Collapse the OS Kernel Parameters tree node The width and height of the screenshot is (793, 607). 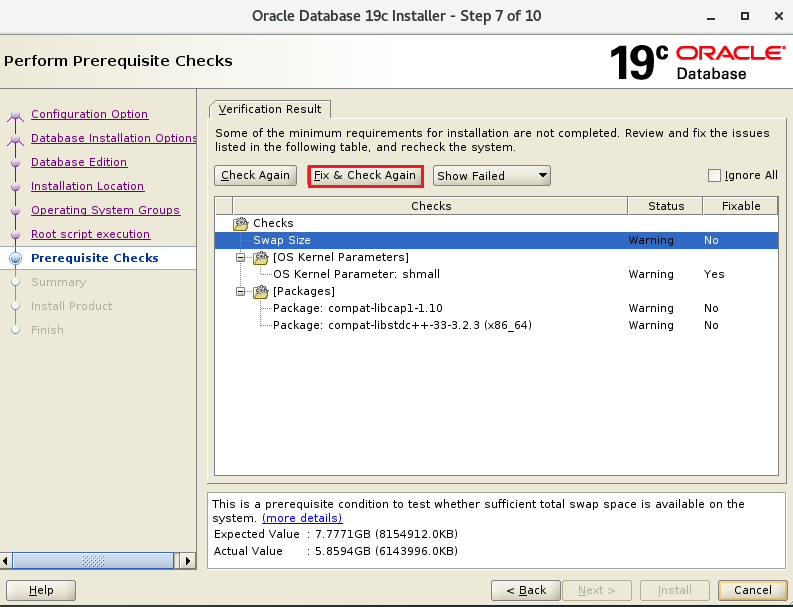(241, 257)
